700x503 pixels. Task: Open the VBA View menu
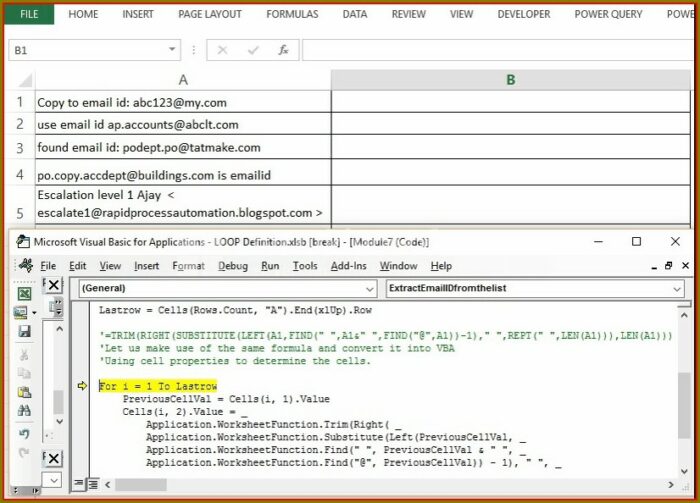(x=110, y=266)
